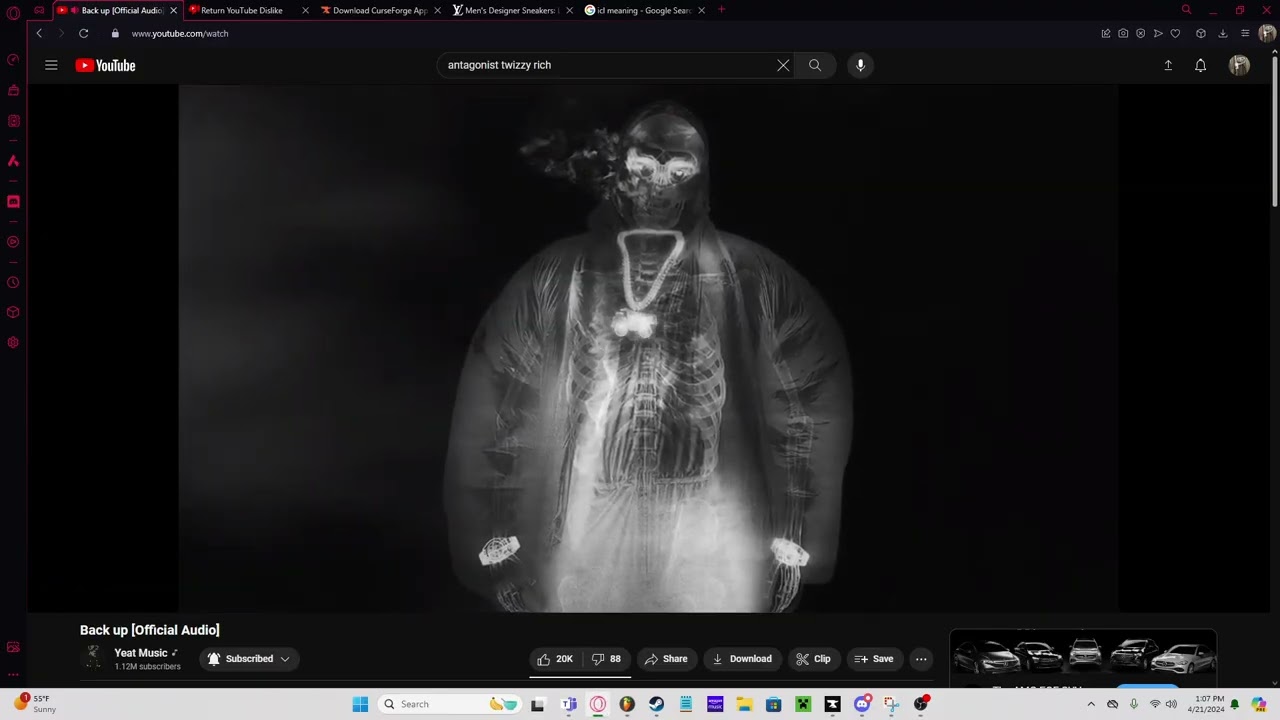This screenshot has height=720, width=1280.
Task: Open the sidebar settings gear icon
Action: [13, 342]
